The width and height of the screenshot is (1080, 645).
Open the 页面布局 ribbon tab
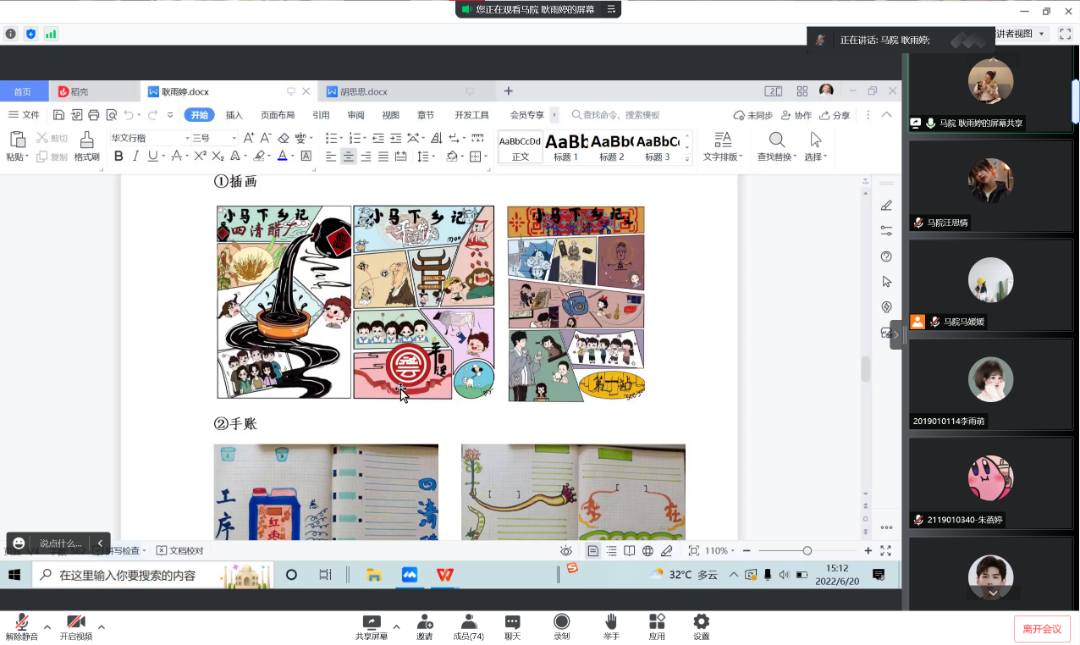278,115
